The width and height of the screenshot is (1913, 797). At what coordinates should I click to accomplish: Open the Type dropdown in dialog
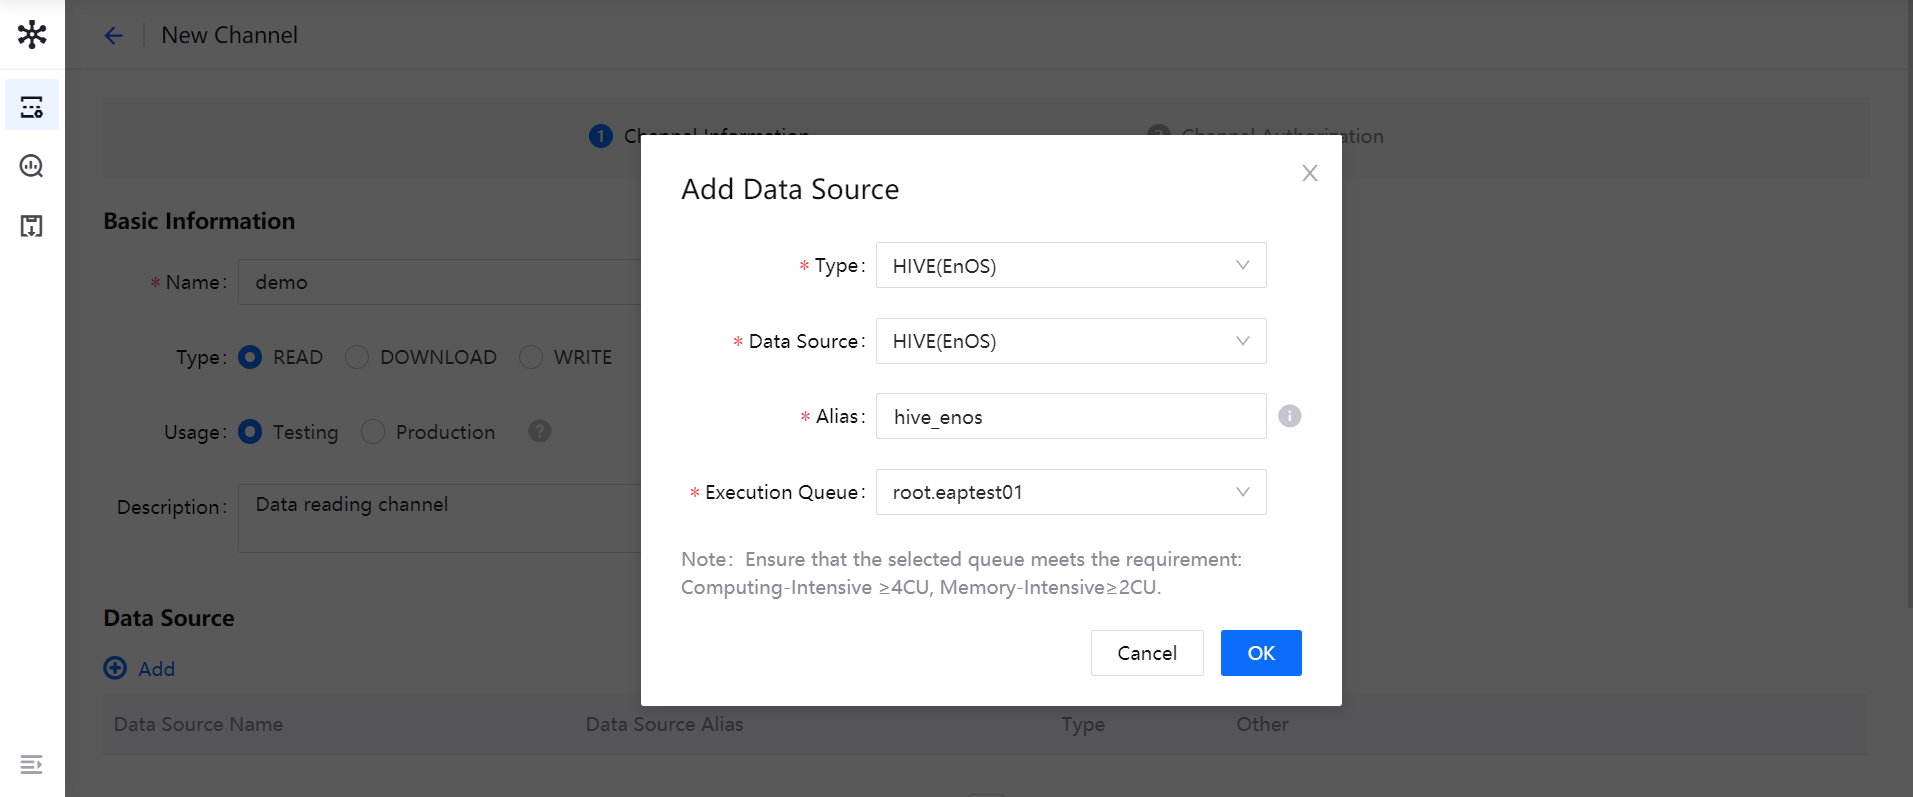pos(1071,265)
